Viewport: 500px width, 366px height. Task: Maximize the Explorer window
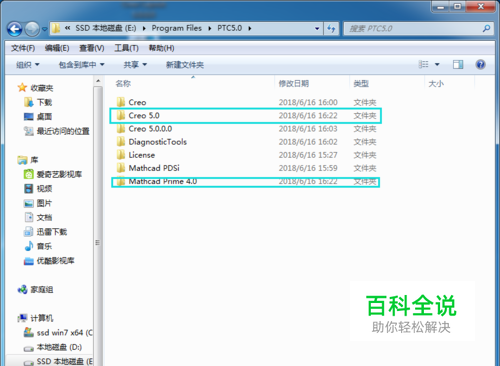(x=458, y=6)
